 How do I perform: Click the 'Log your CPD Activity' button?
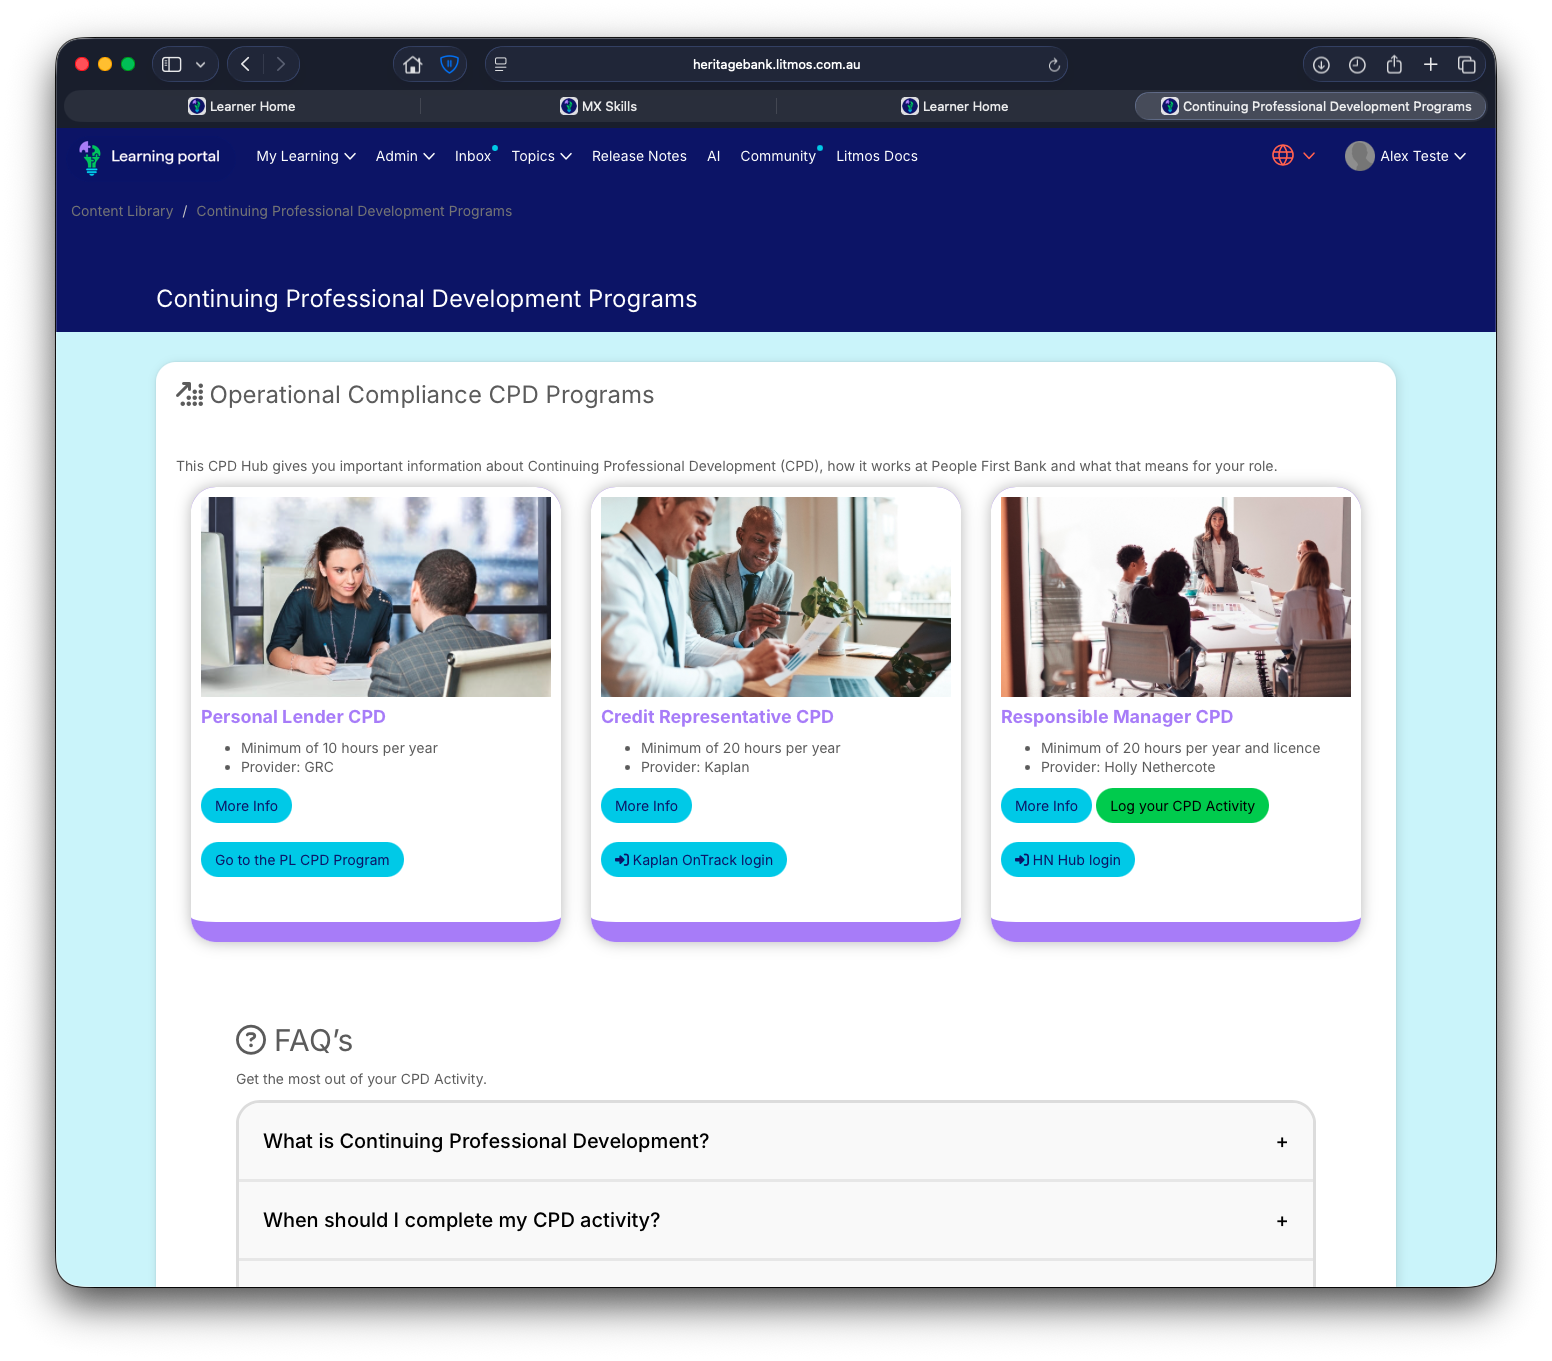click(1182, 805)
